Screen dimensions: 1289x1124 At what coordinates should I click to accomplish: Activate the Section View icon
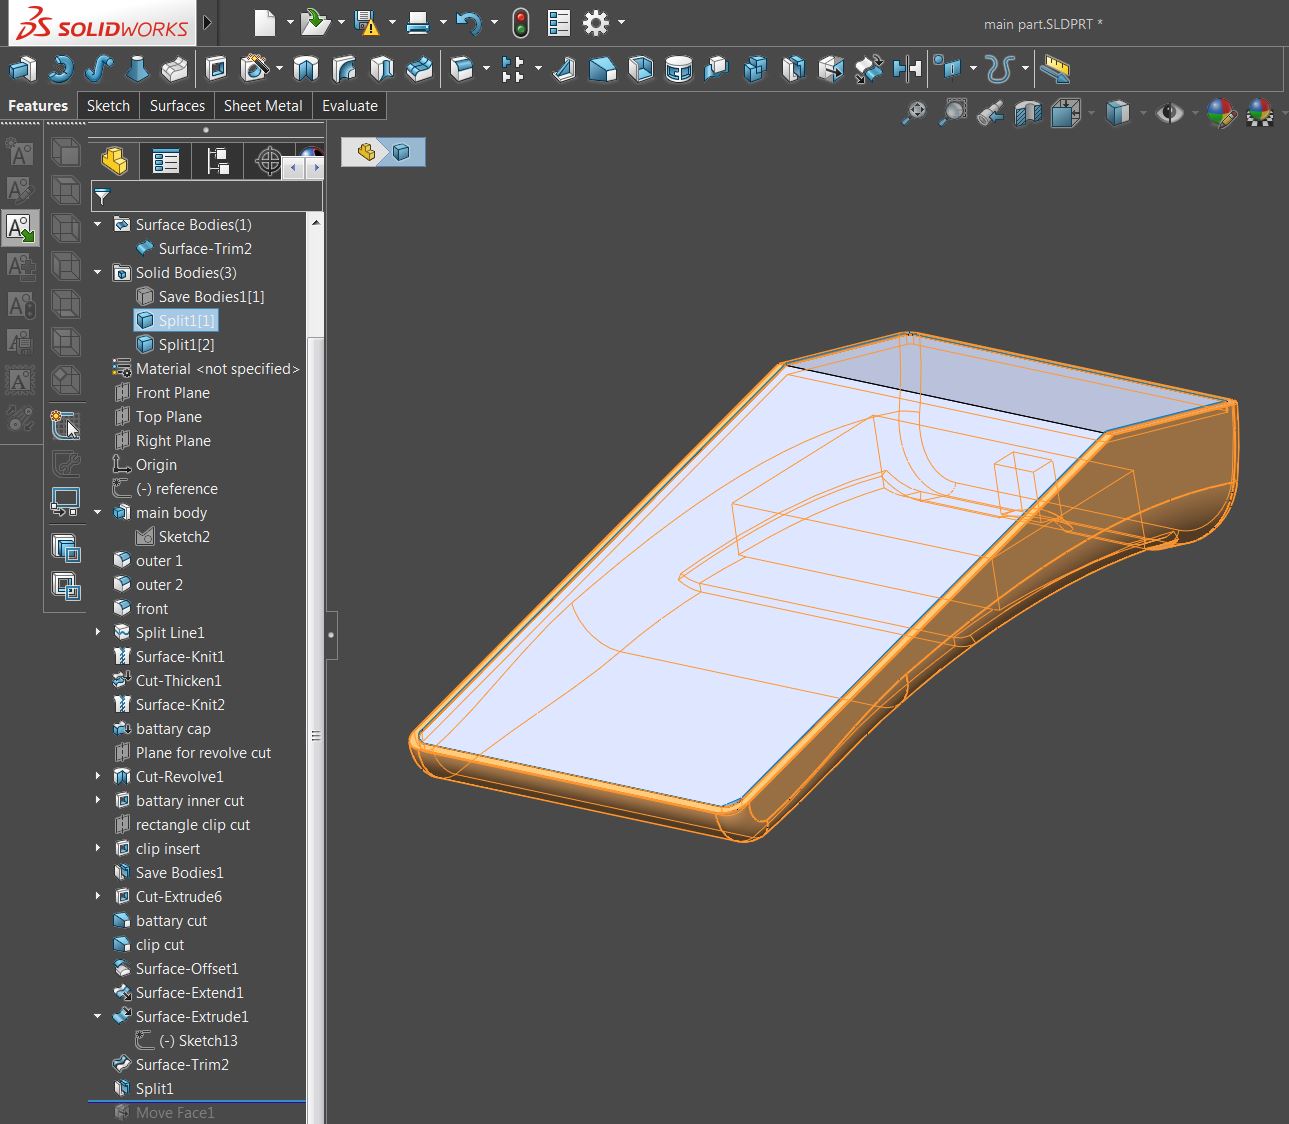(x=1028, y=114)
